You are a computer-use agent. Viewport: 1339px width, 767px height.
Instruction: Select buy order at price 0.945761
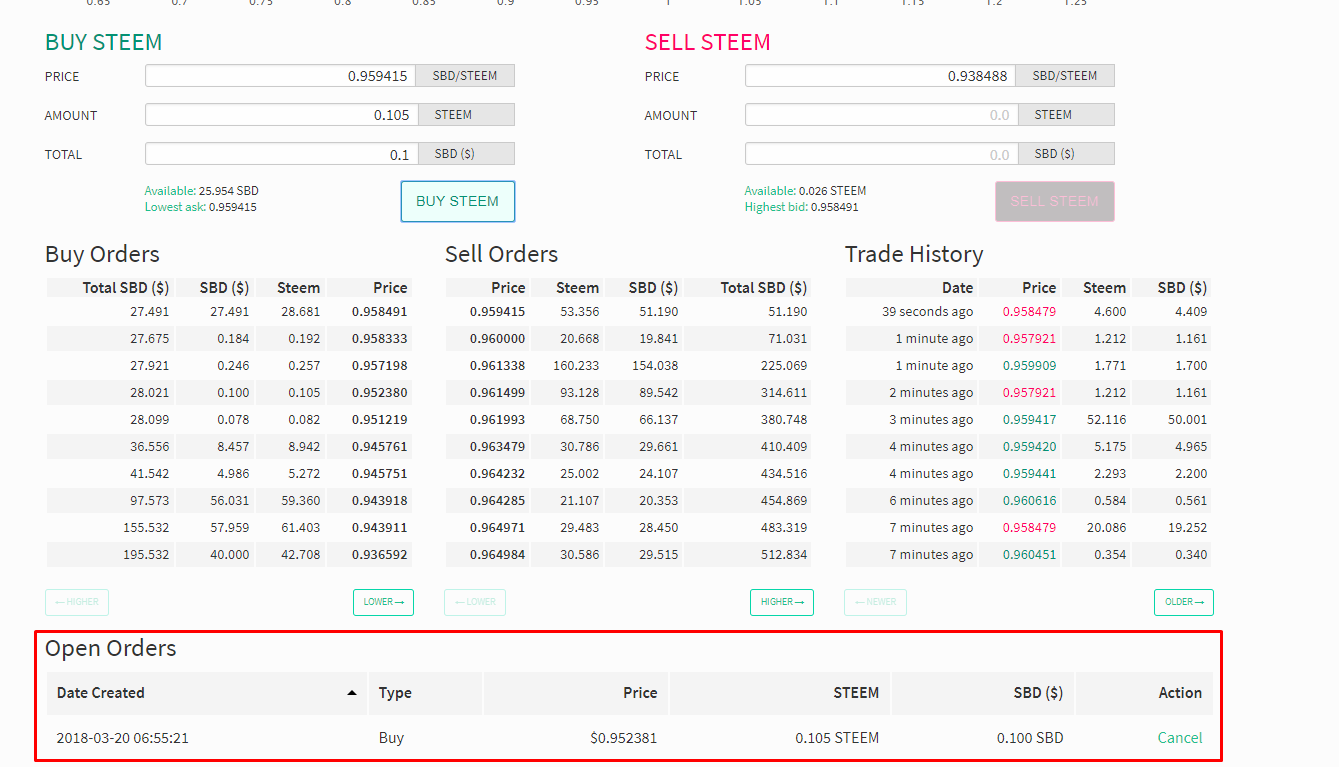[229, 447]
